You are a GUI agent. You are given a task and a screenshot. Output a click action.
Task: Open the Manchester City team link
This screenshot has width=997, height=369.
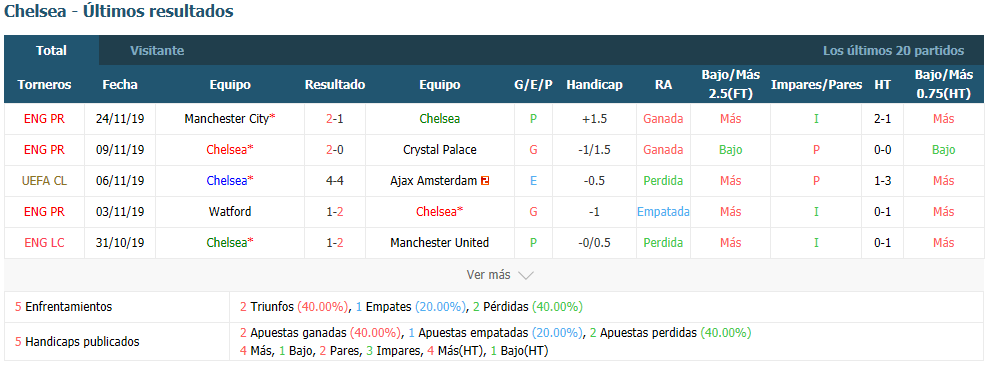coord(226,119)
